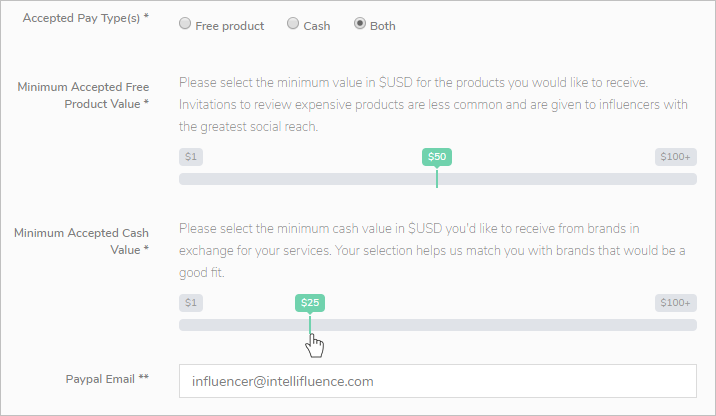This screenshot has width=716, height=416.
Task: Select the Free product radio button
Action: [x=185, y=25]
